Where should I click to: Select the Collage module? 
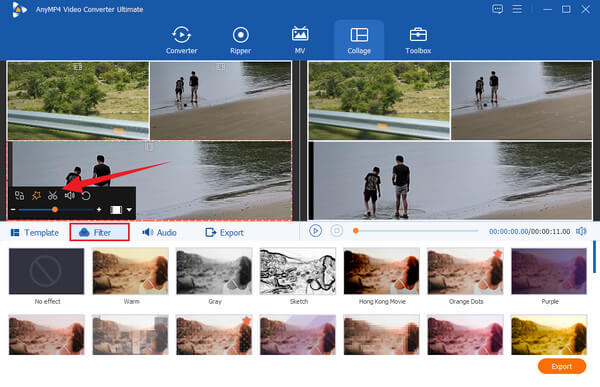[359, 39]
